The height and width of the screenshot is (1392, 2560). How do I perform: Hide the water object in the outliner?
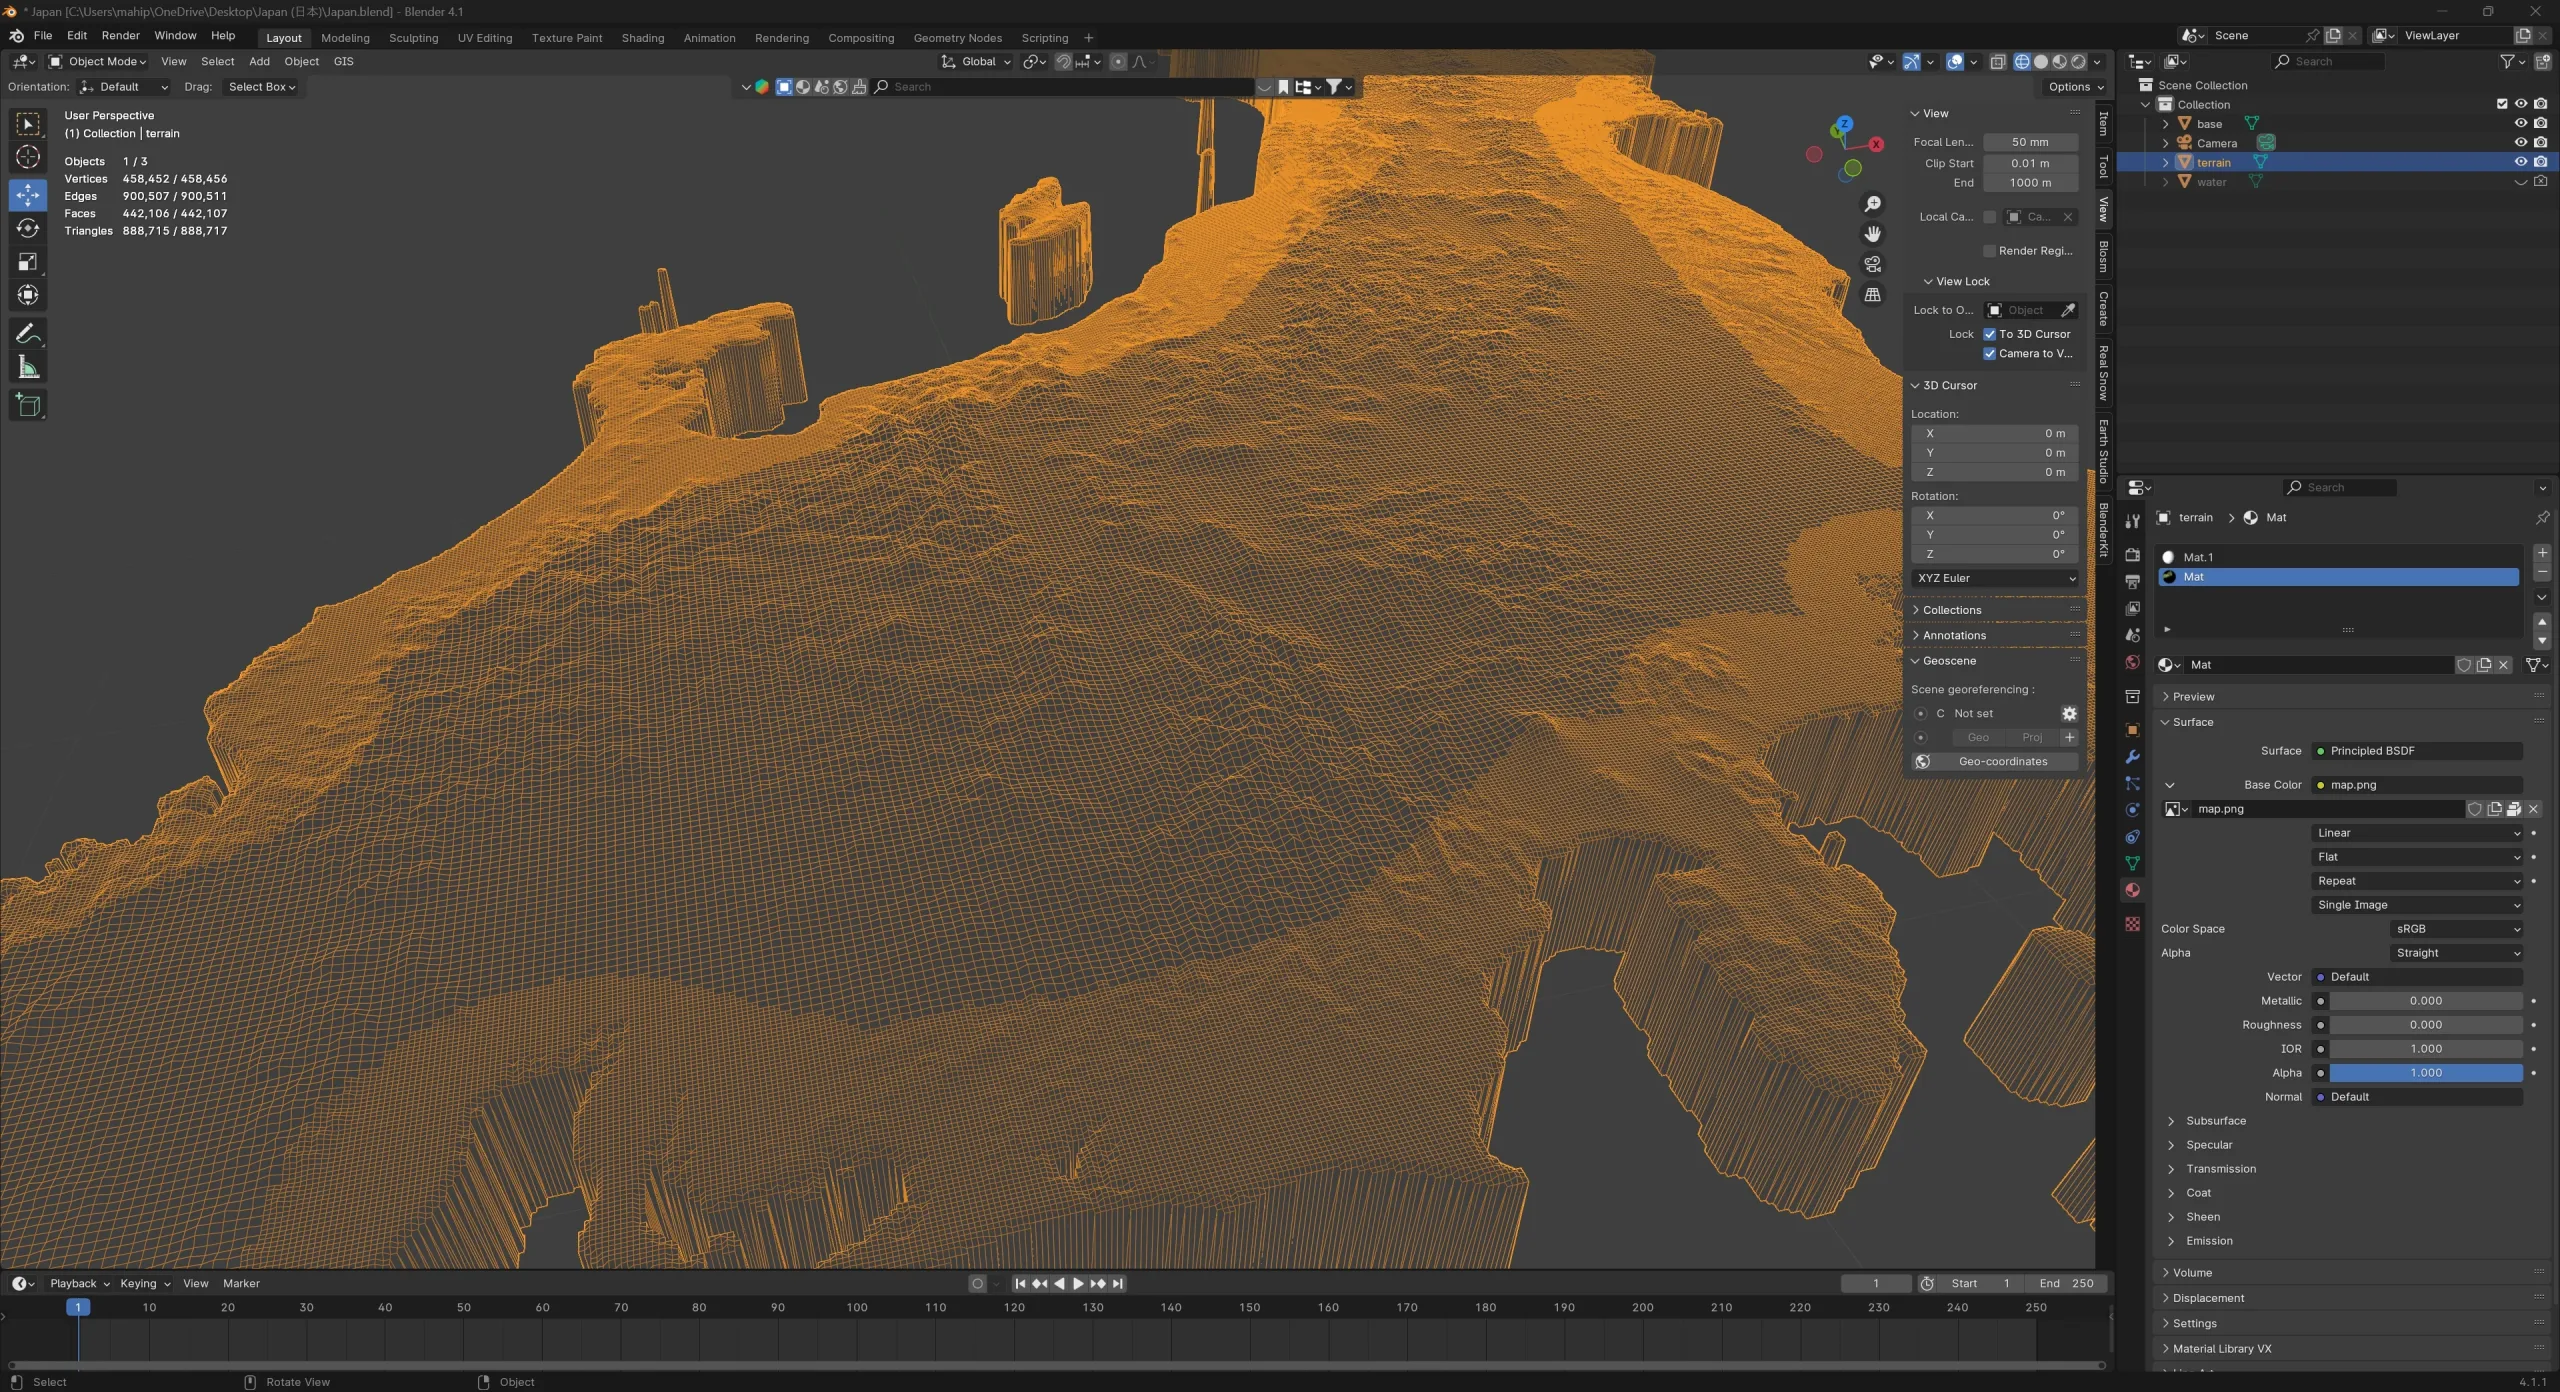click(x=2521, y=181)
